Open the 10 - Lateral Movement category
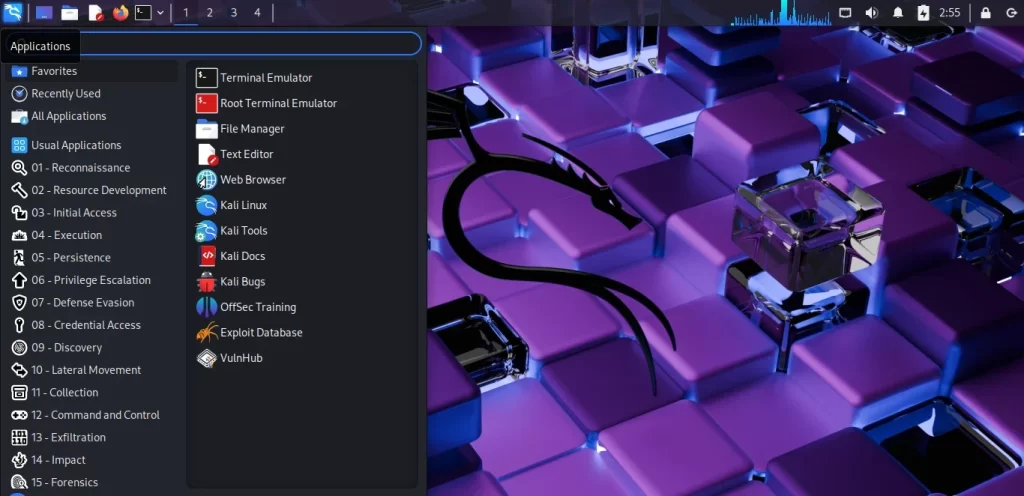 tap(92, 370)
